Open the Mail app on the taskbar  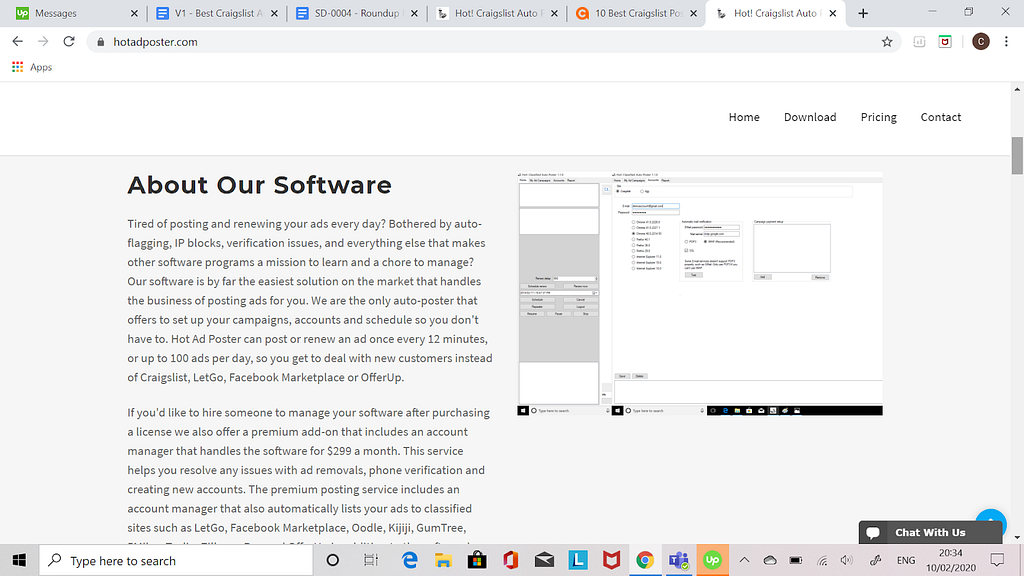(544, 560)
